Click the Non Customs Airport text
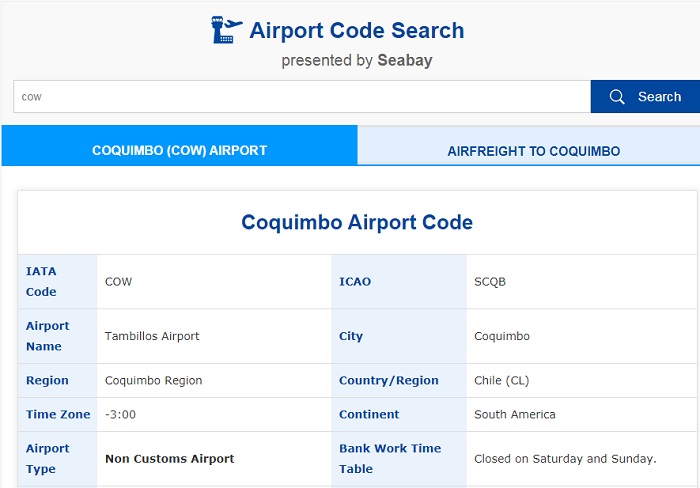Image resolution: width=700 pixels, height=488 pixels. (x=170, y=459)
